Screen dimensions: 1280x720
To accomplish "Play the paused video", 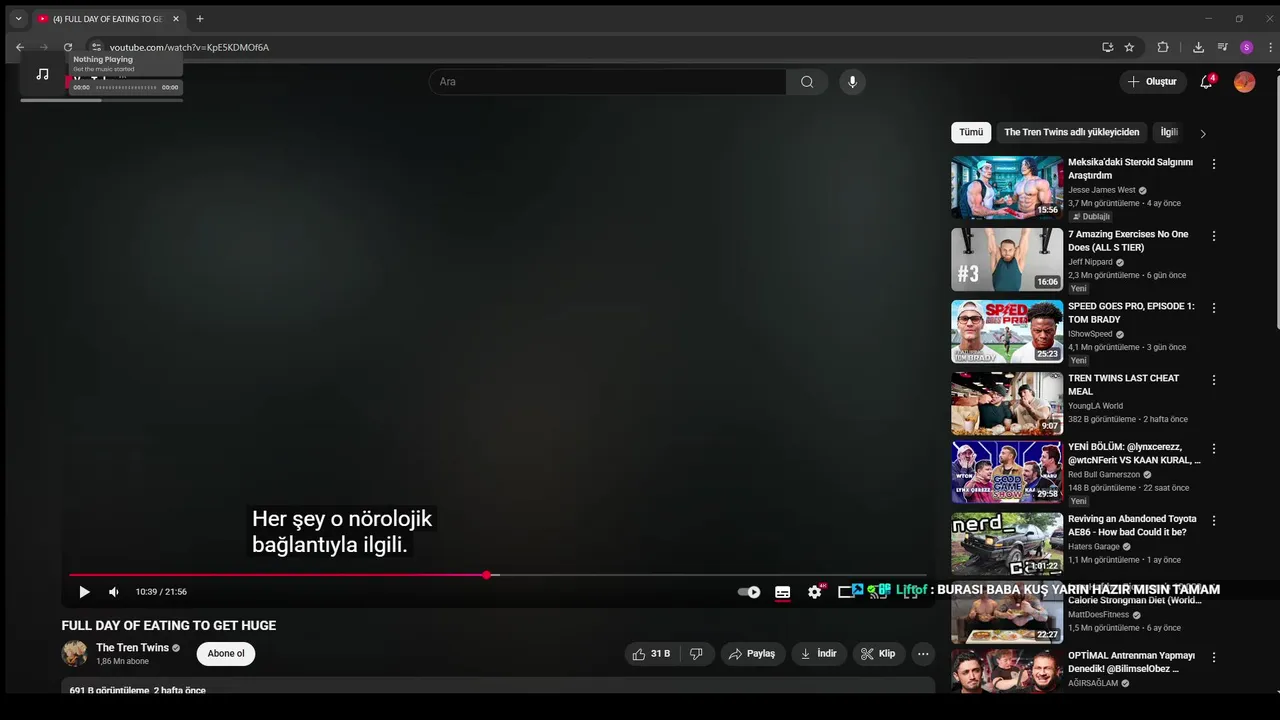I will [x=84, y=592].
